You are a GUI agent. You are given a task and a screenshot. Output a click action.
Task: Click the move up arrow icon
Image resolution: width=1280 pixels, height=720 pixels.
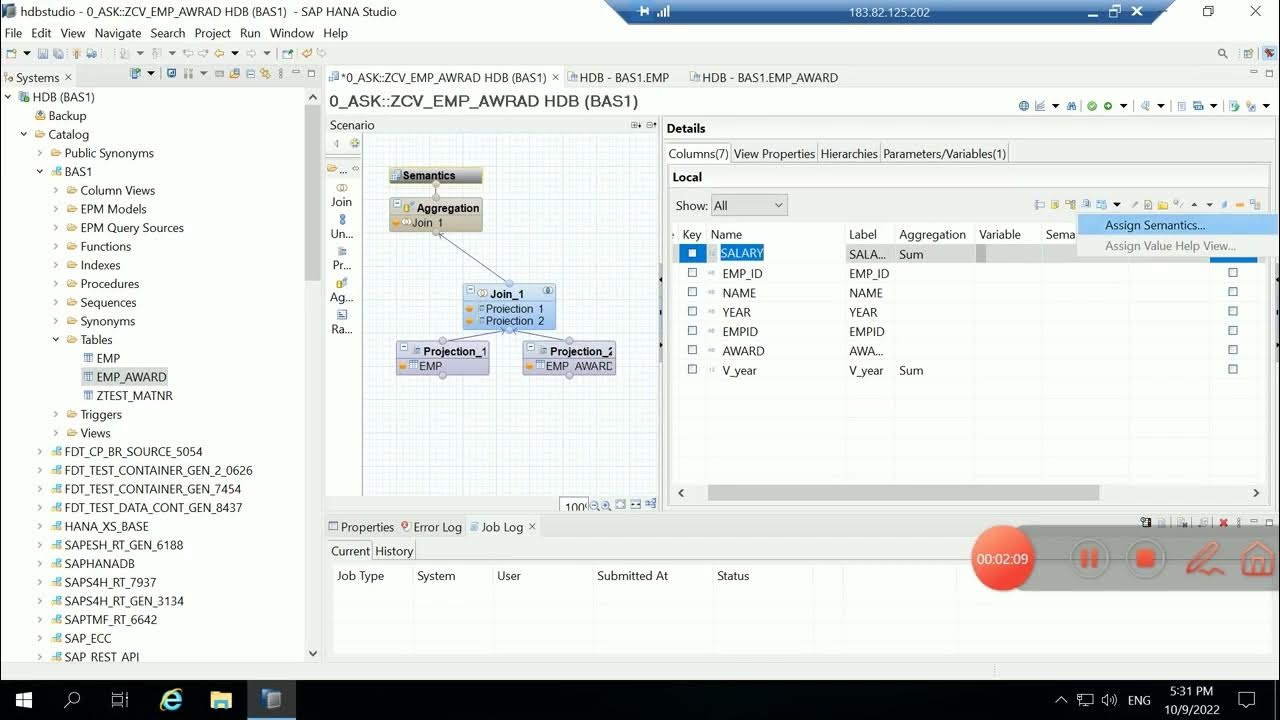tap(1194, 205)
